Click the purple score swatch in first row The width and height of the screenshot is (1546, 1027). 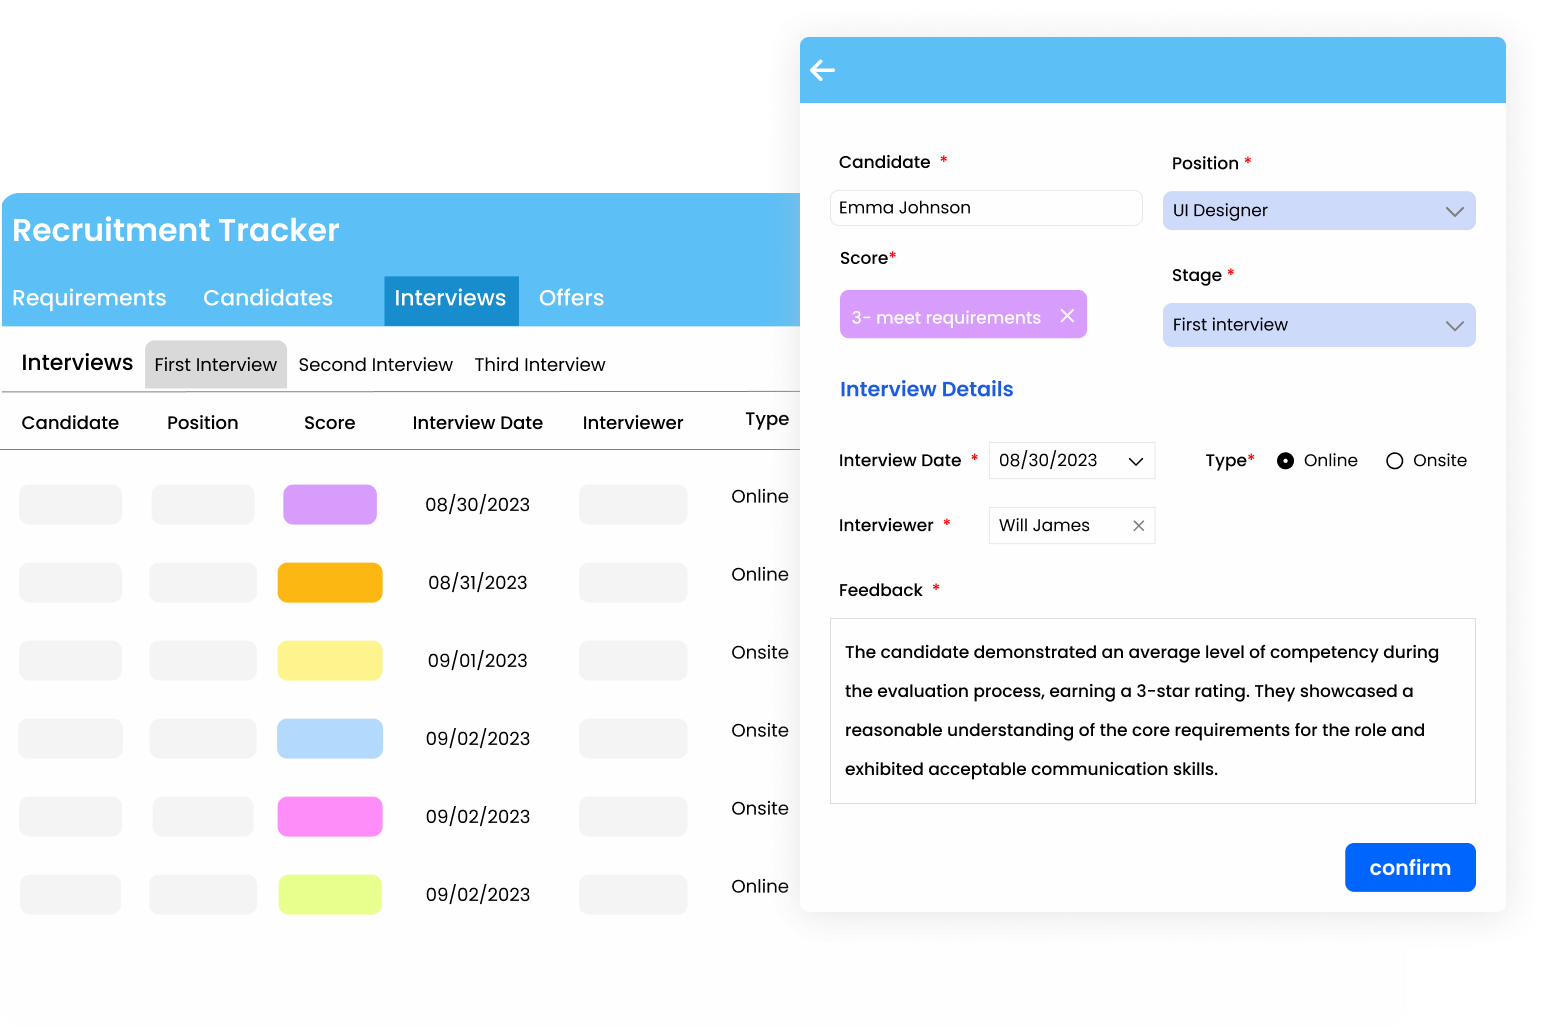coord(330,504)
